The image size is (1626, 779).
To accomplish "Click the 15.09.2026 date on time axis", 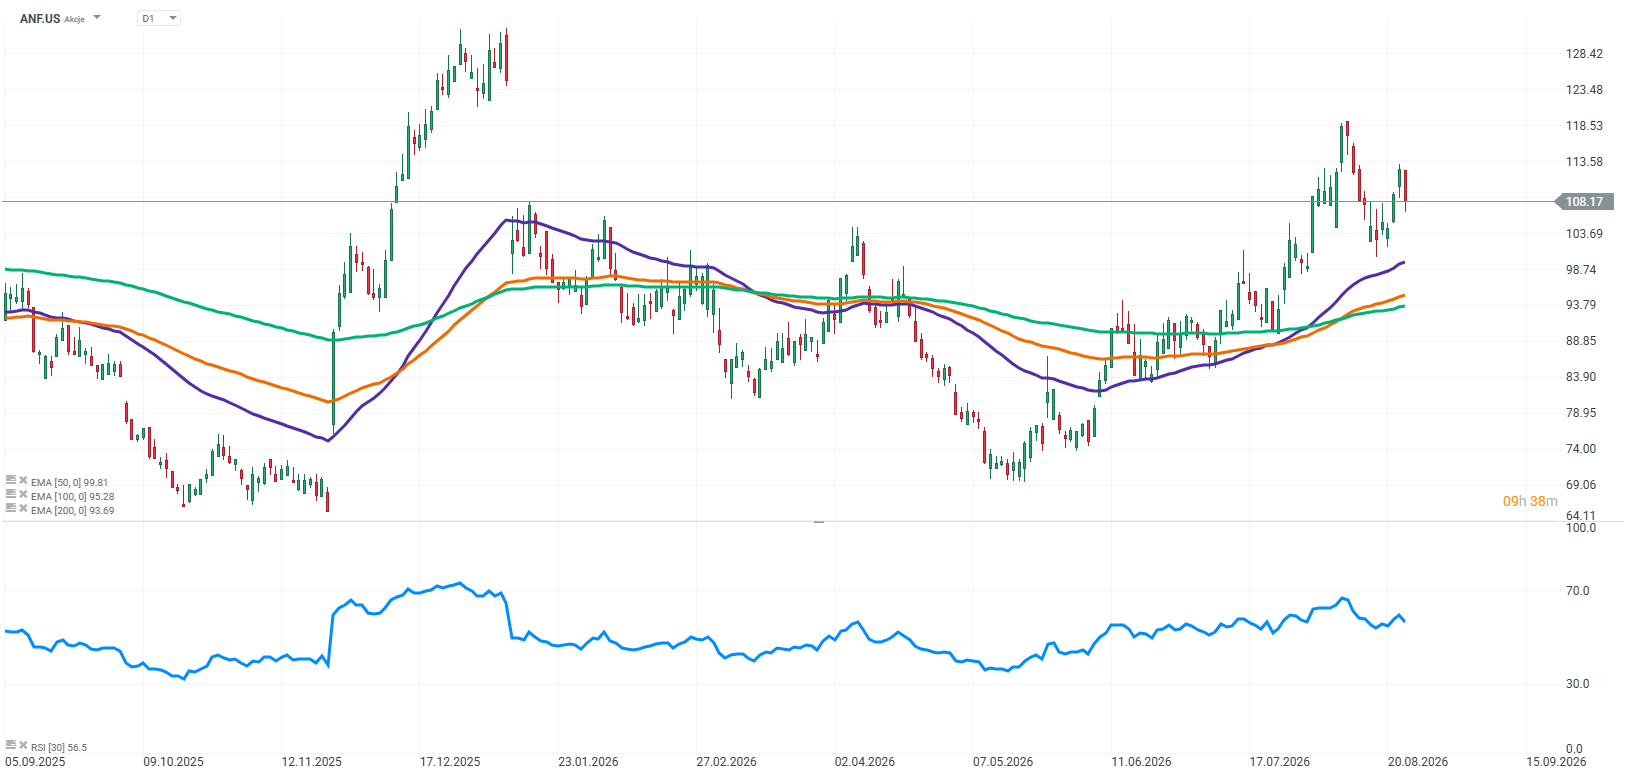I will [x=1556, y=762].
